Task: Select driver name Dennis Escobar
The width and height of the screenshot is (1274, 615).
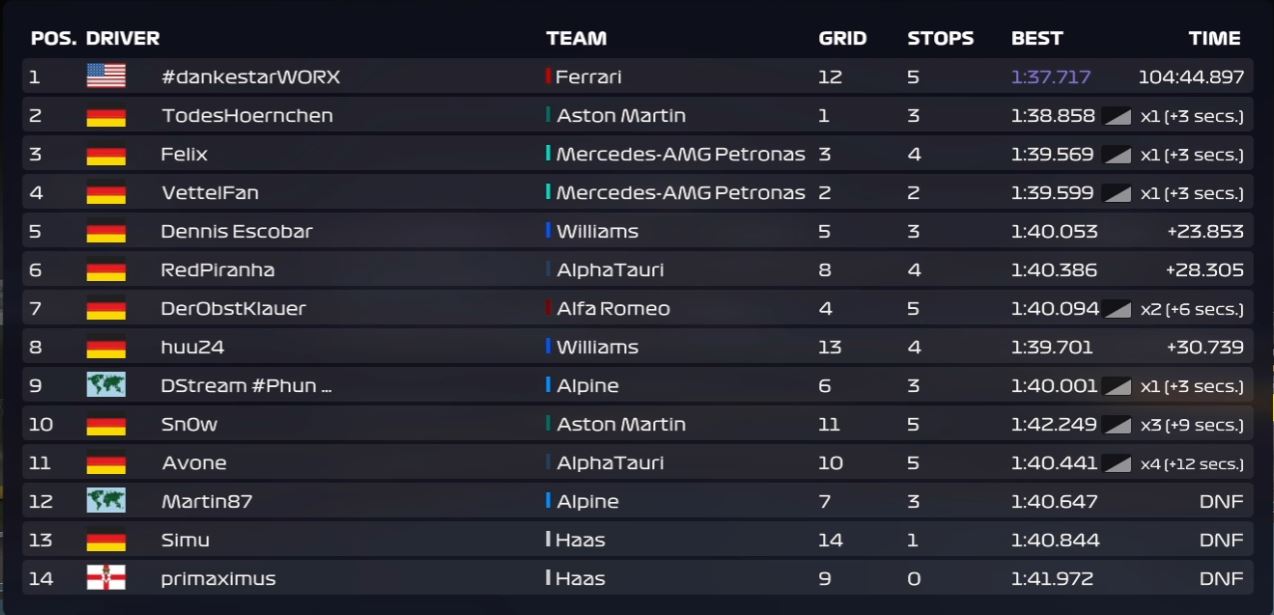Action: [x=236, y=231]
